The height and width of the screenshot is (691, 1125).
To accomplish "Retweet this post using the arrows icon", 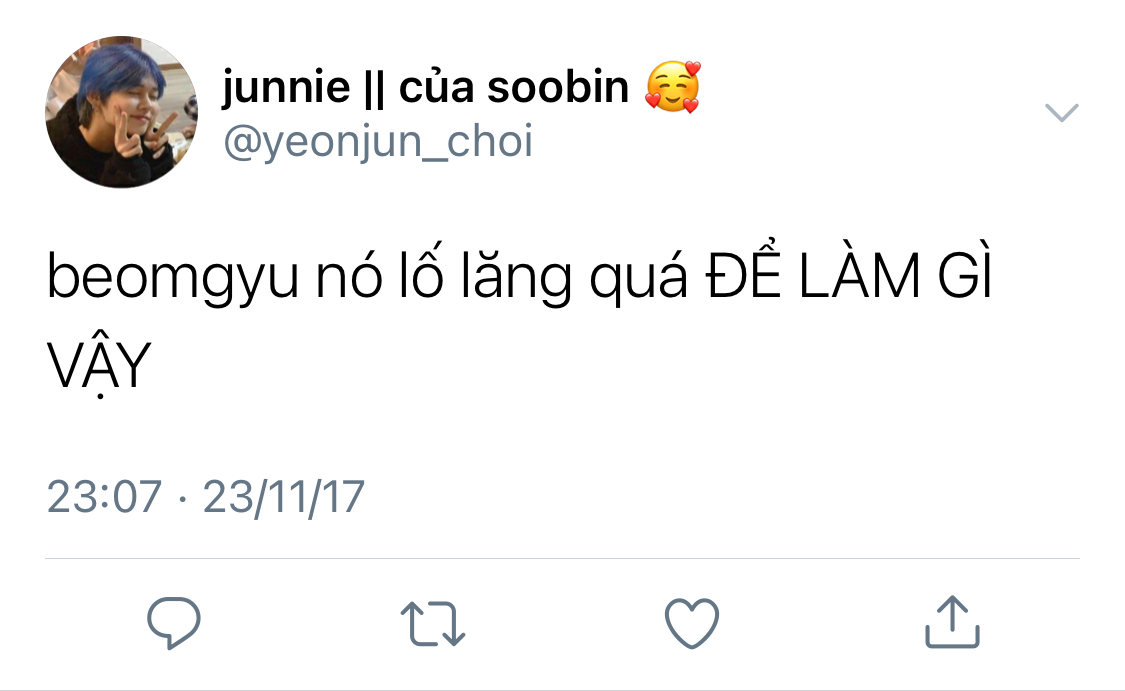I will (433, 624).
